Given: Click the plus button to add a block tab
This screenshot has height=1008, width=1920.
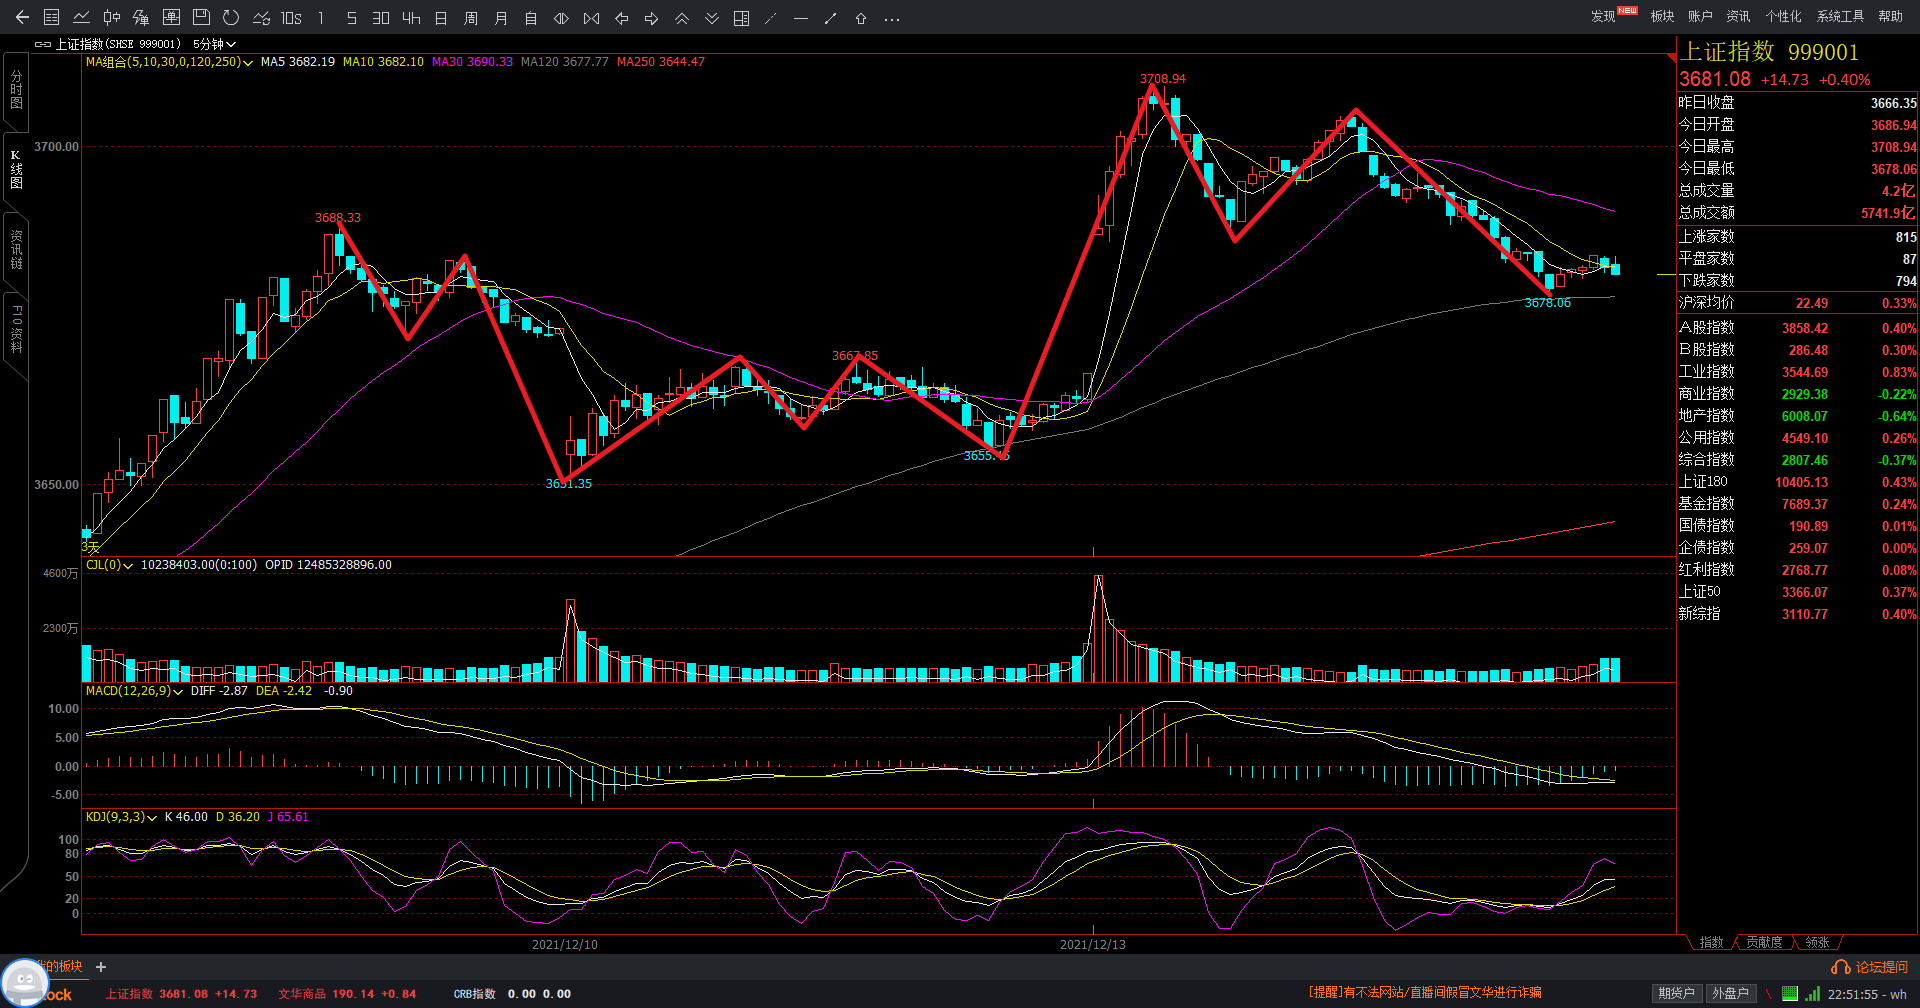Looking at the screenshot, I should tap(101, 967).
